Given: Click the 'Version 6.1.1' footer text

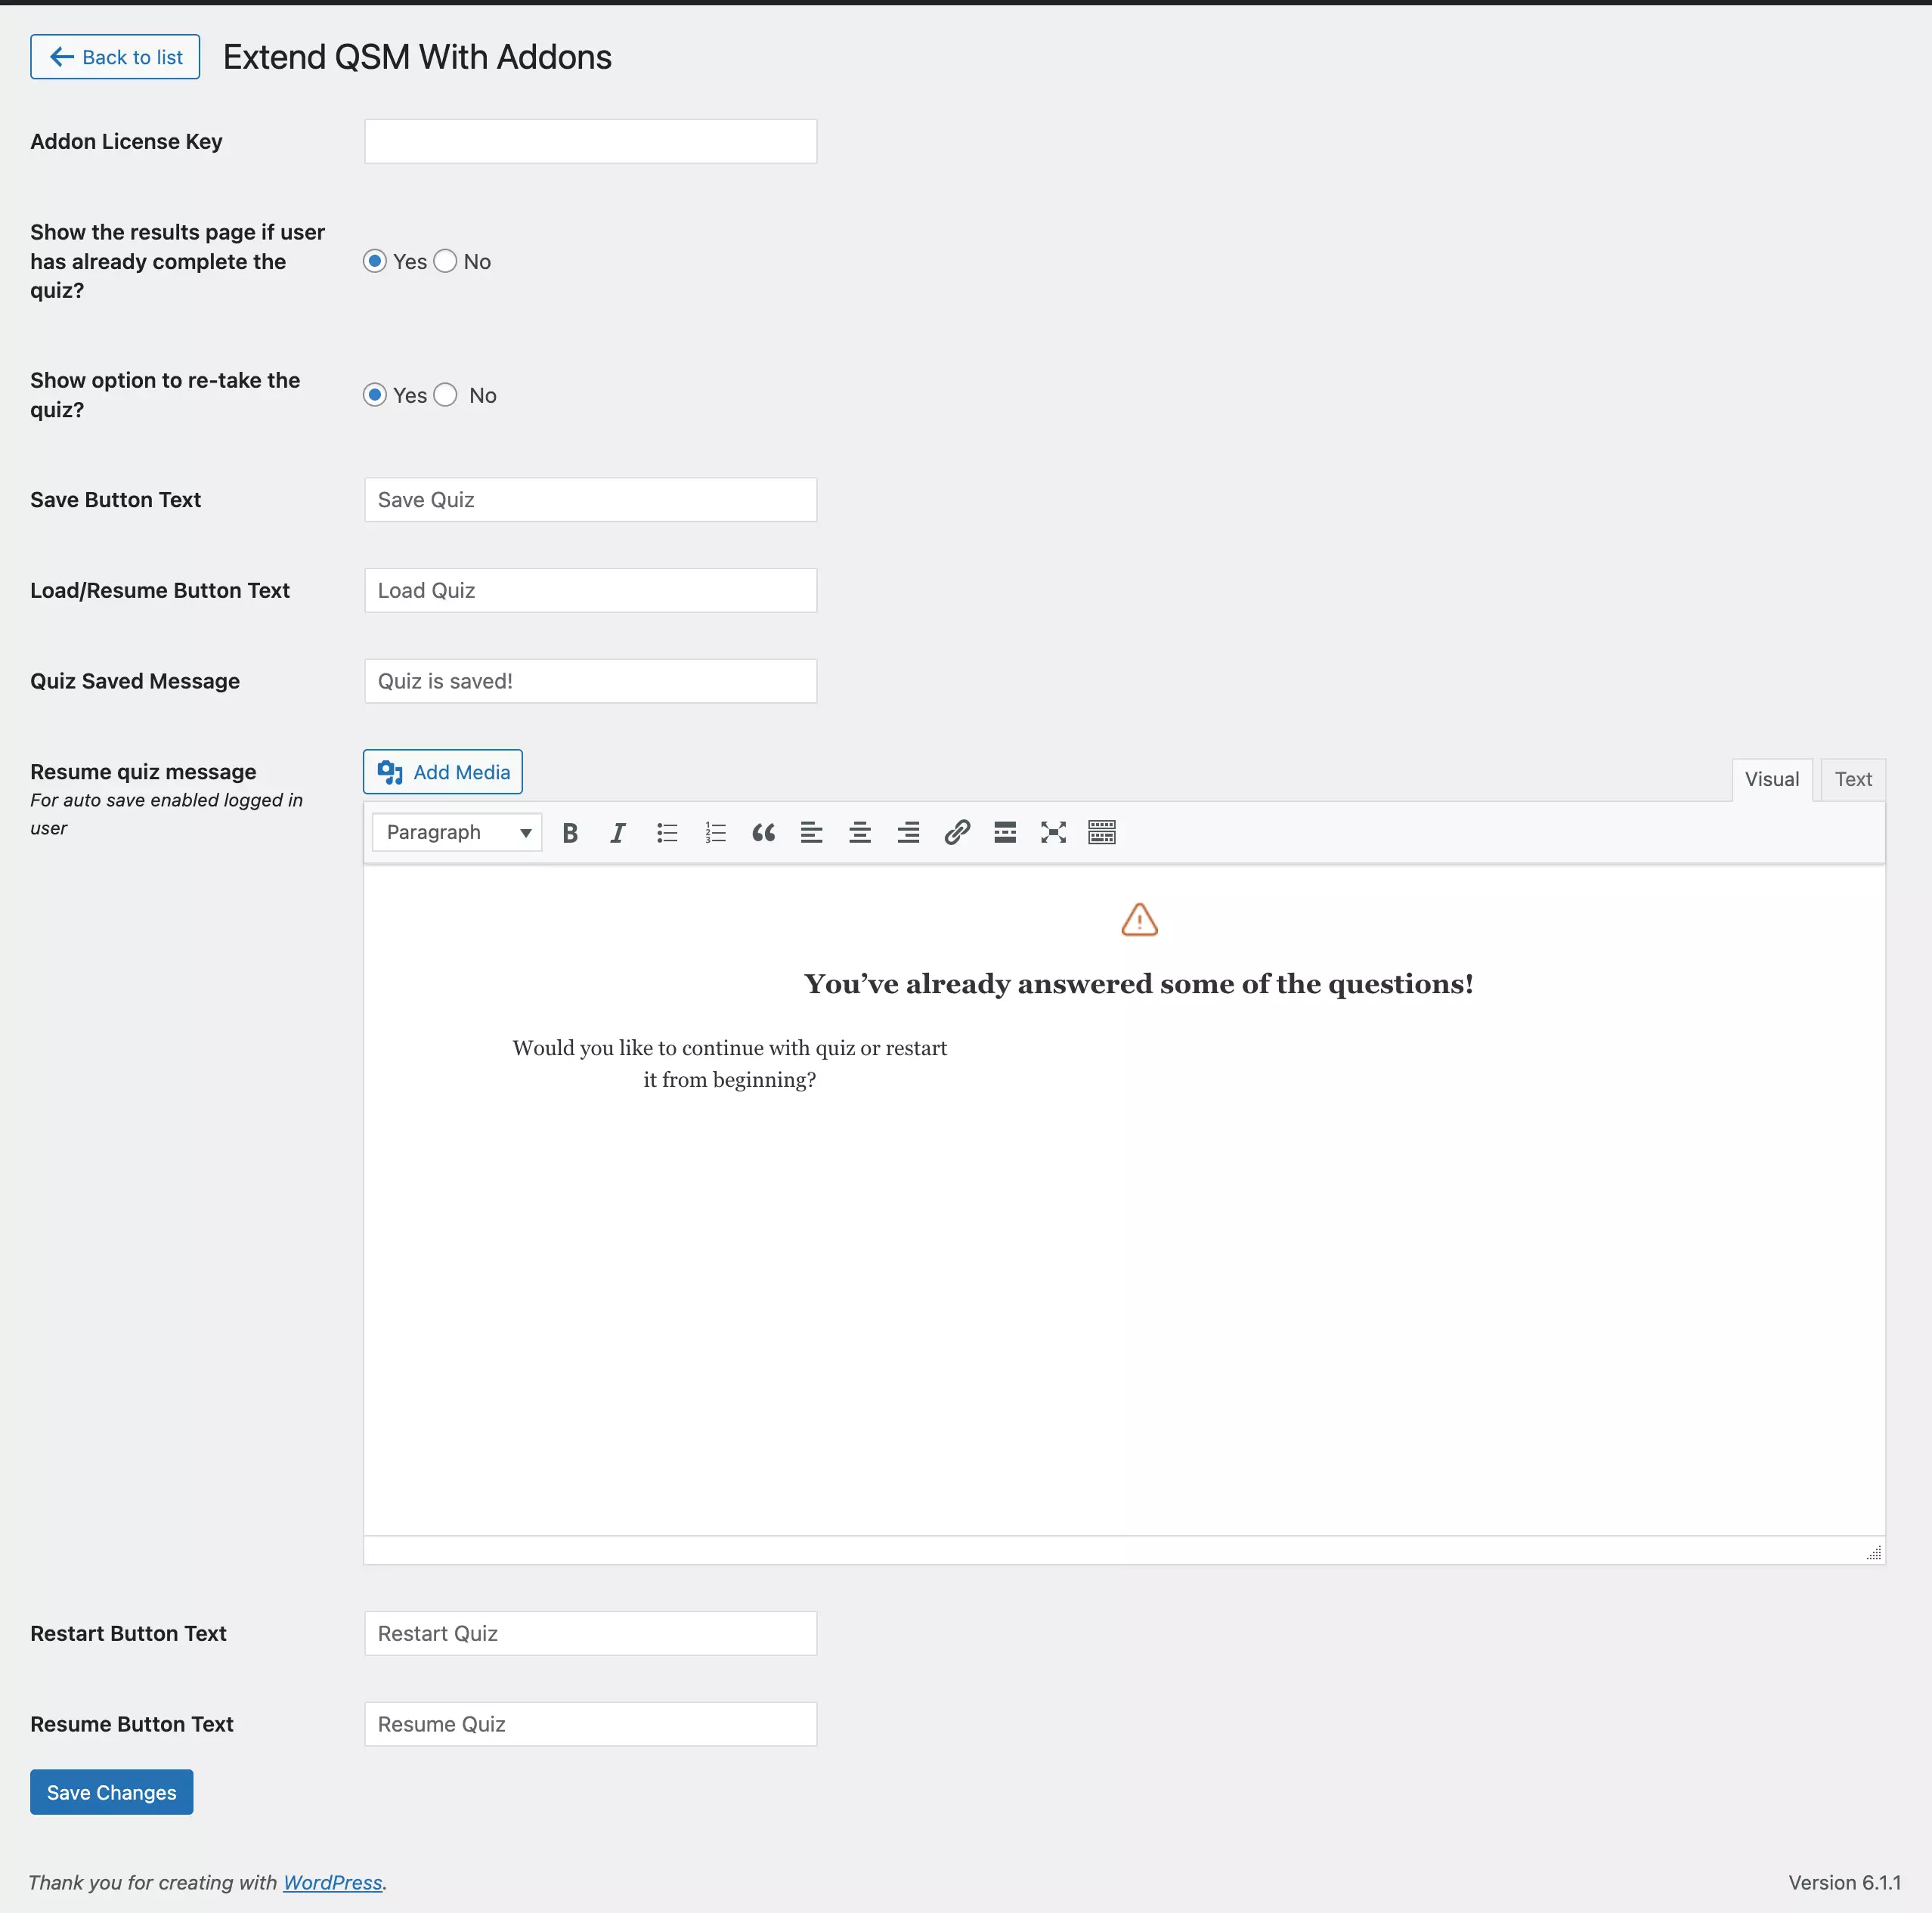Looking at the screenshot, I should click(1844, 1882).
